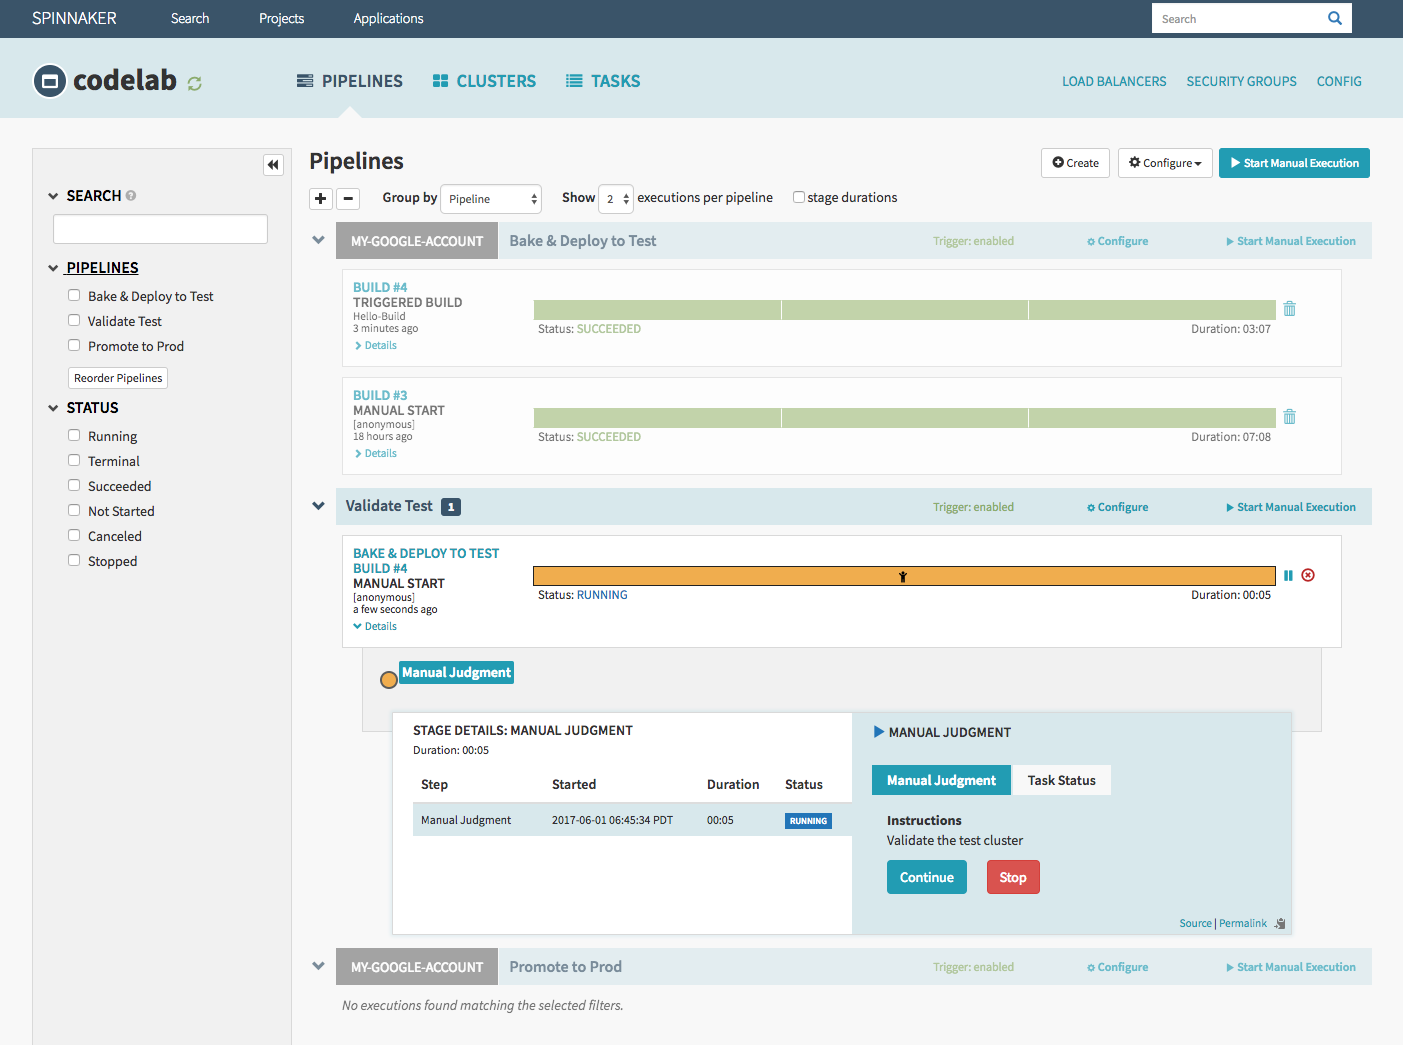Start Manual Execution for Promote to Prod
The image size is (1403, 1045).
click(x=1291, y=967)
